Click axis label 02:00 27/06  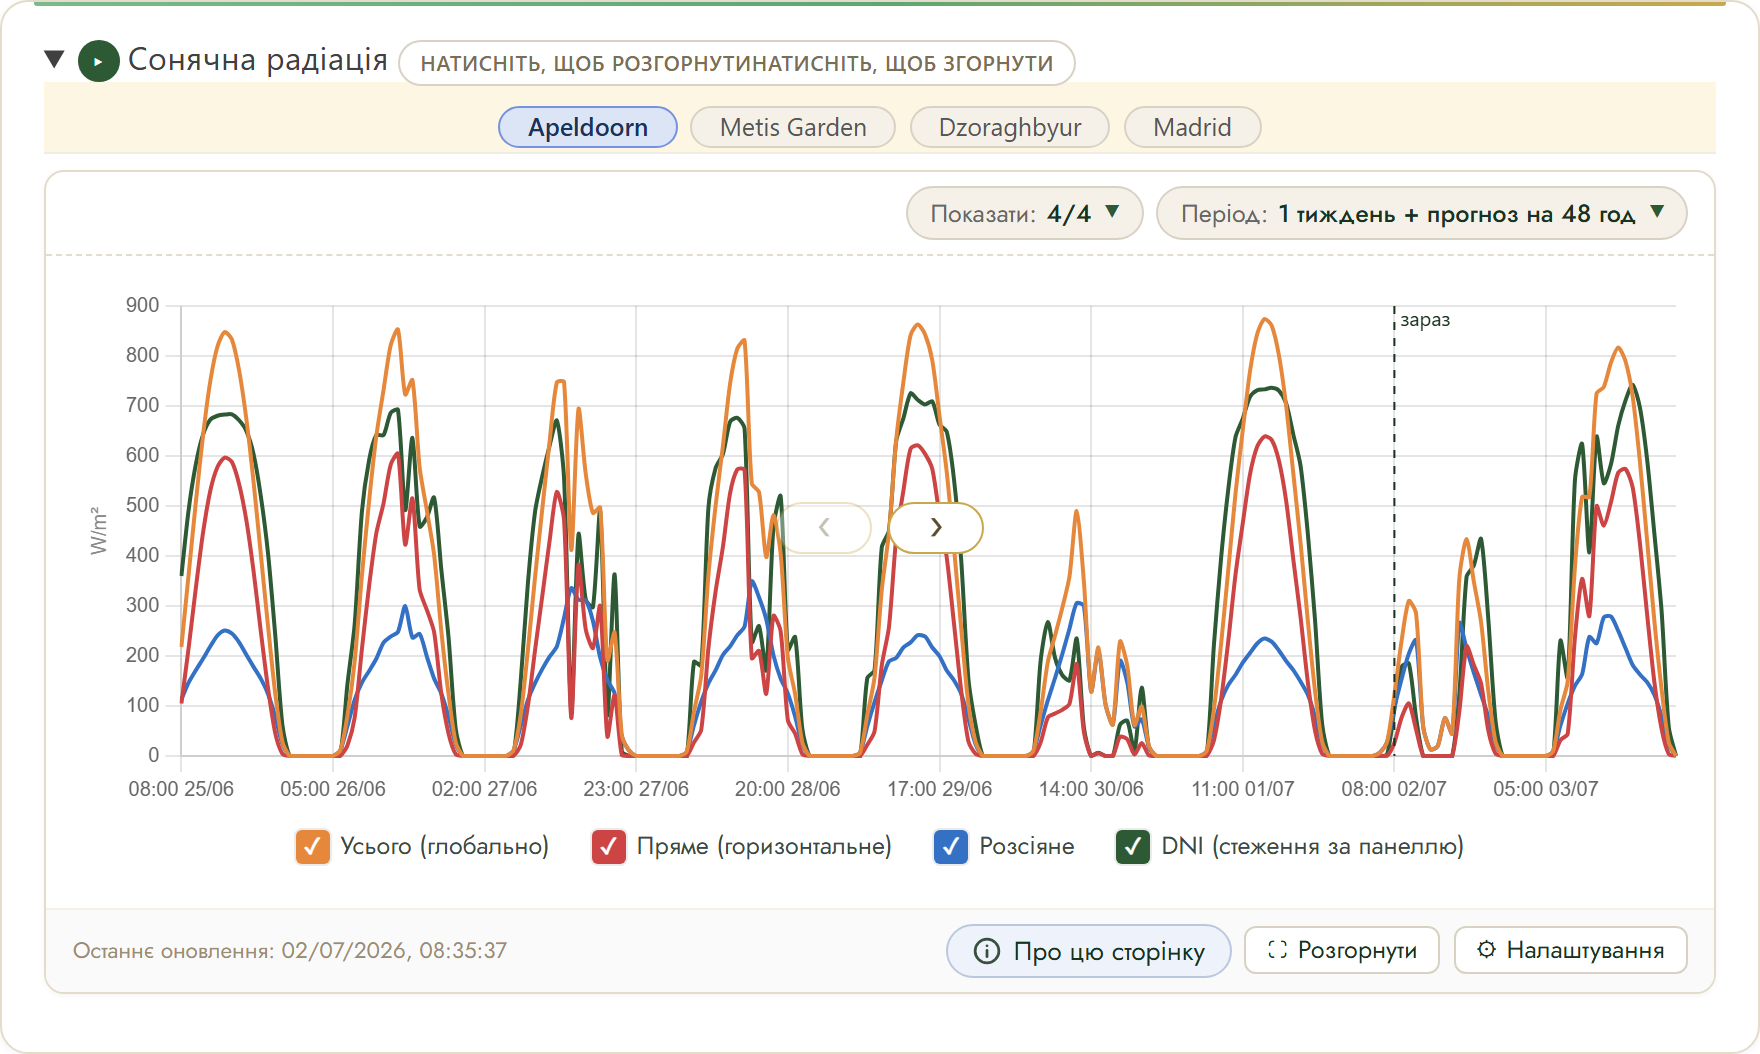click(485, 789)
